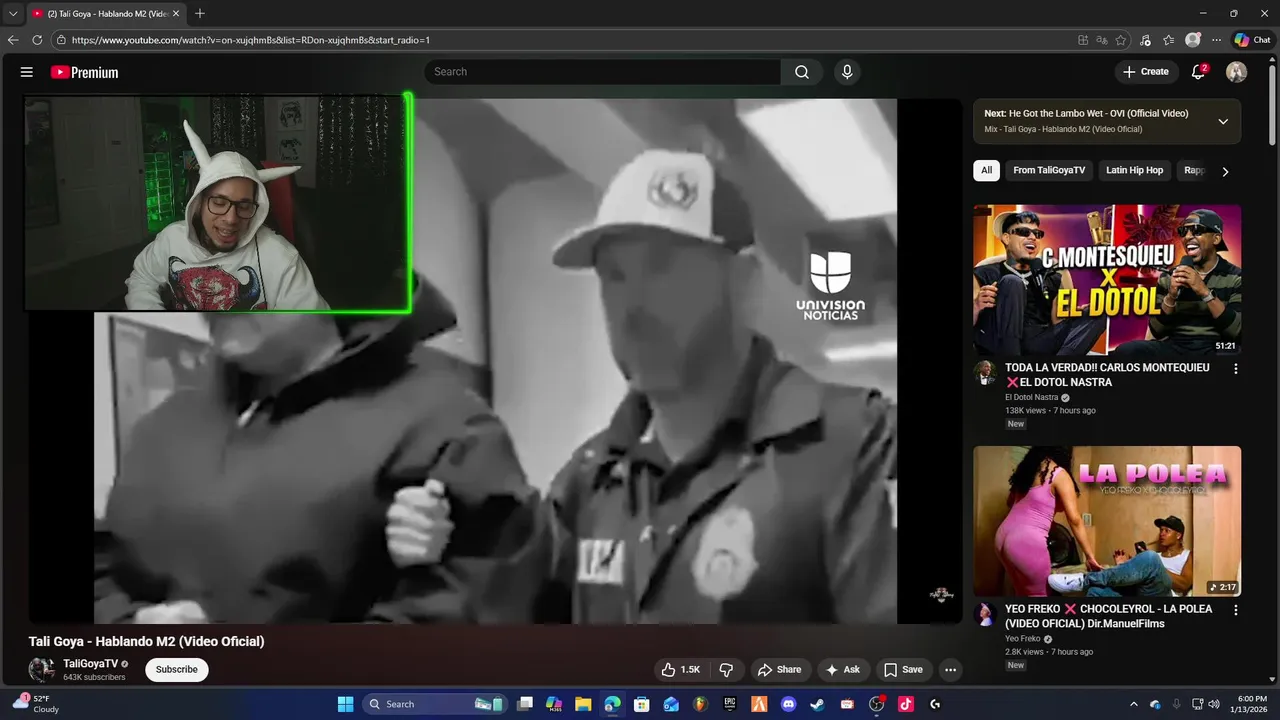Go to YouTube Premium home logo
This screenshot has width=1280, height=720.
point(84,72)
